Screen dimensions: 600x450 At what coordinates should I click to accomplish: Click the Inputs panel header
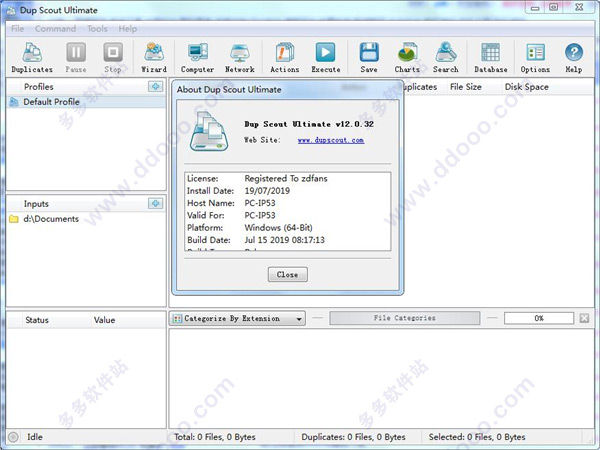(36, 204)
